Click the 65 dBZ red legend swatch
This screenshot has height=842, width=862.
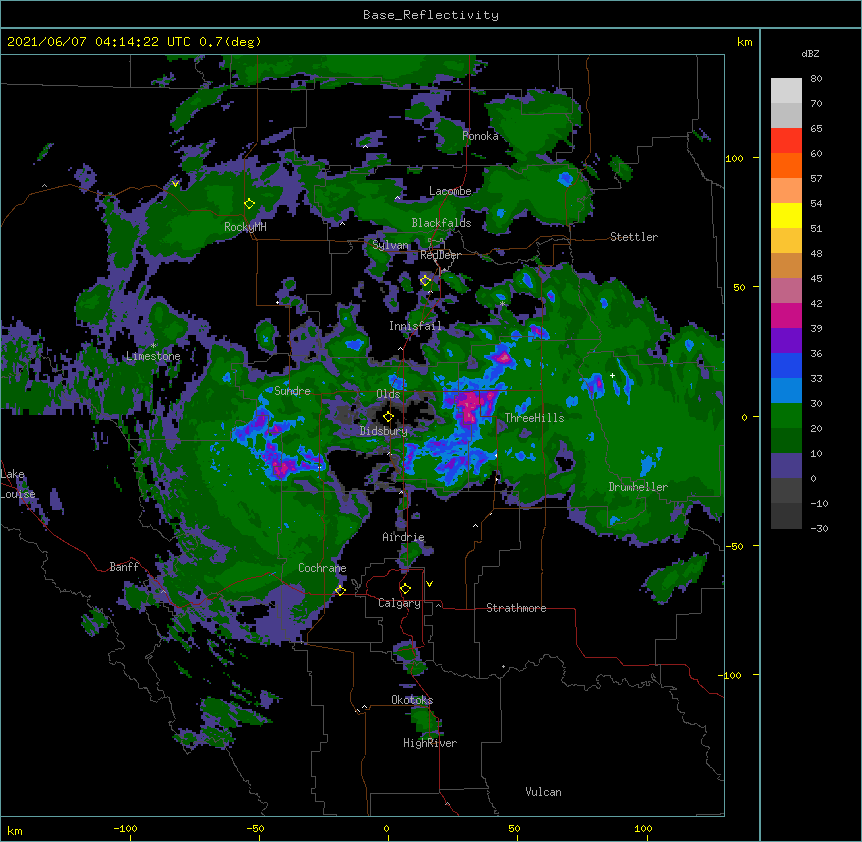click(x=786, y=141)
